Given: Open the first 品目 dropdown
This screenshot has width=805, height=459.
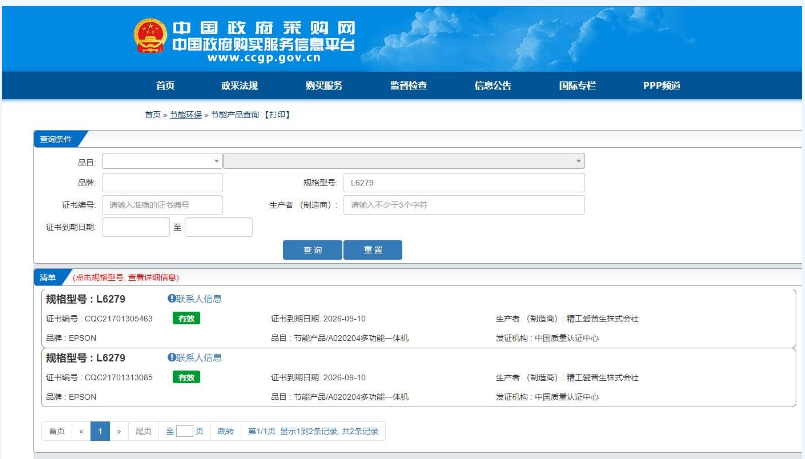Looking at the screenshot, I should tap(161, 161).
